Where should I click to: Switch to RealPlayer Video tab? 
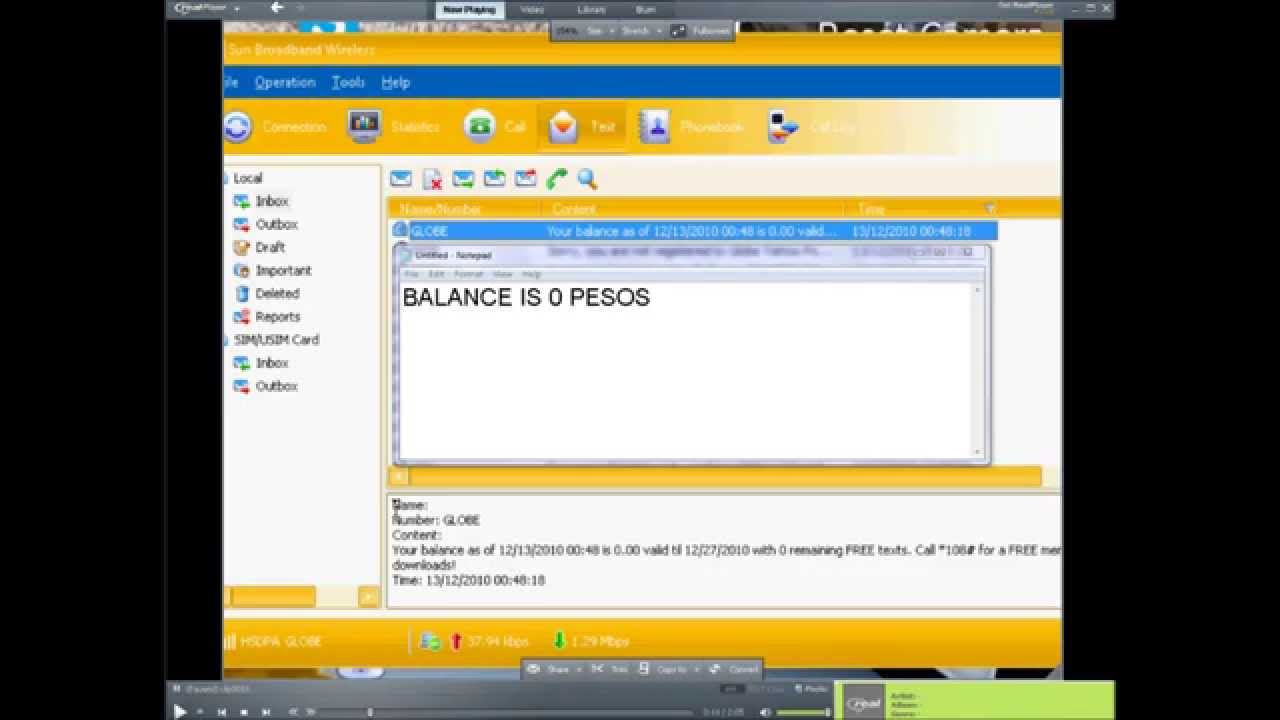532,10
